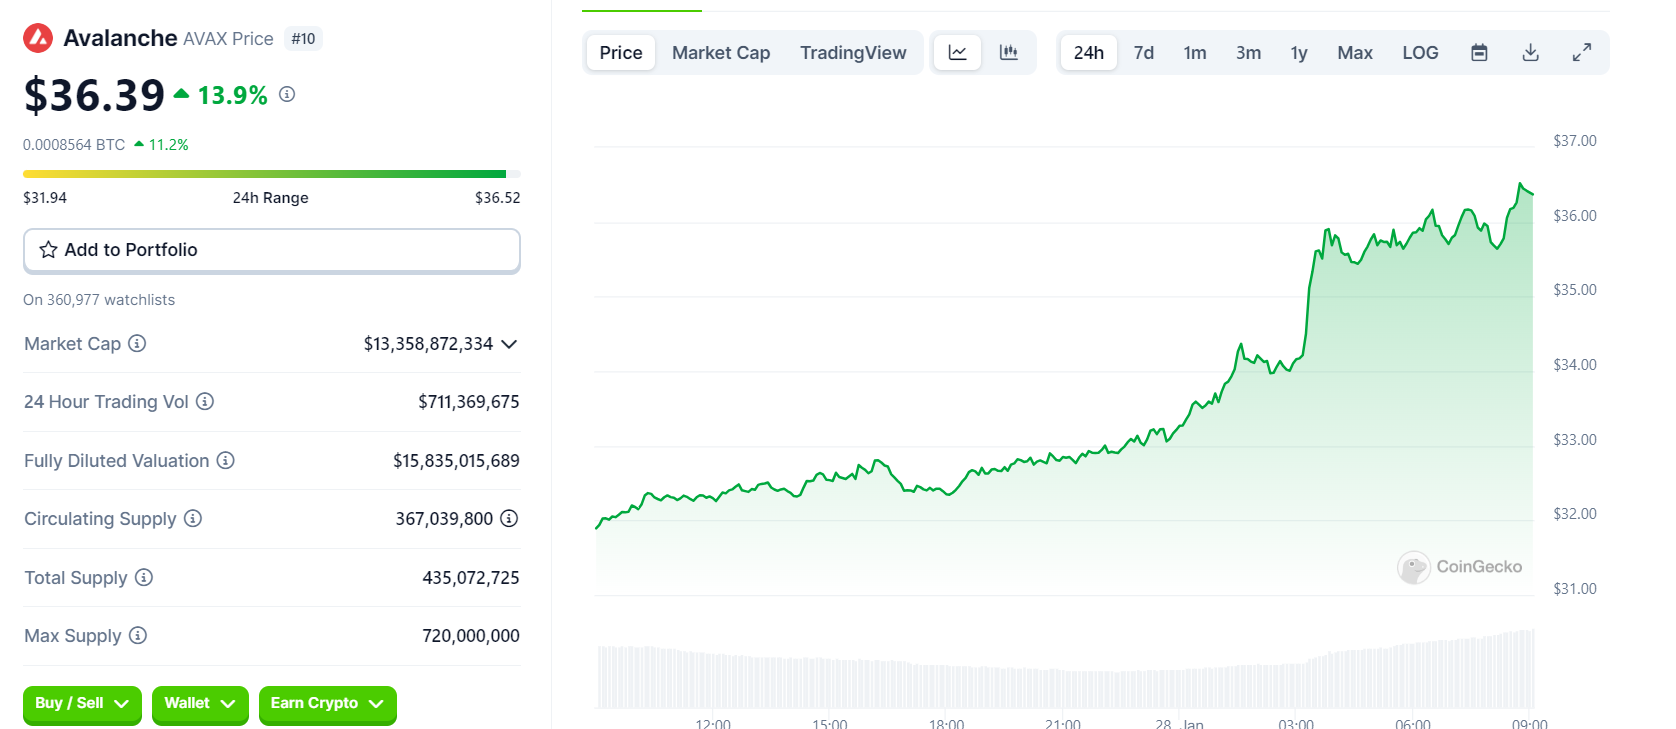Click the Avalanche logo icon
The width and height of the screenshot is (1676, 729).
[38, 39]
